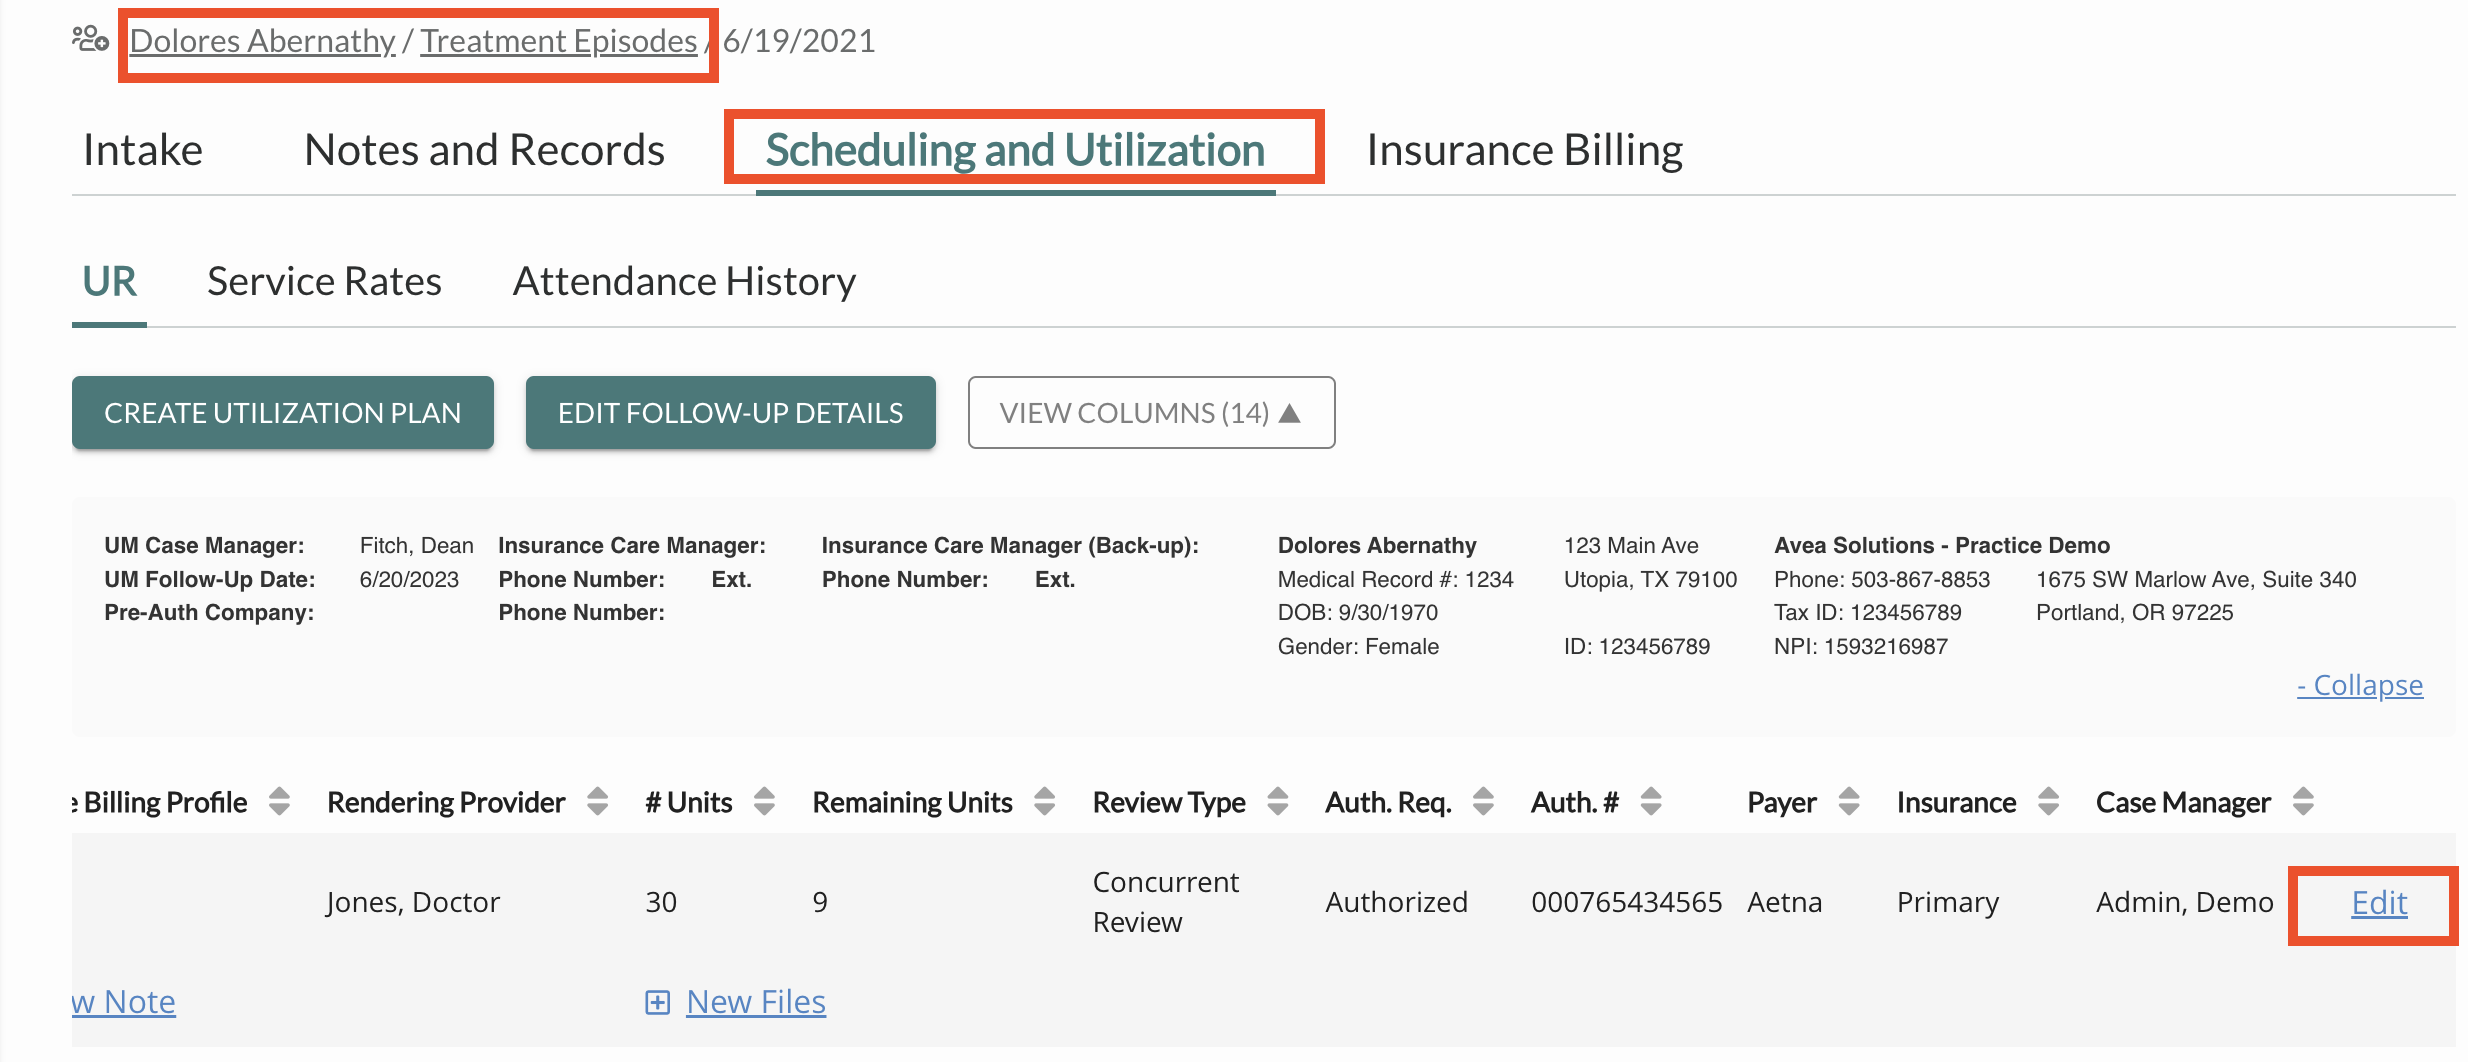Sort table by # Units column
The image size is (2468, 1062).
coord(764,801)
